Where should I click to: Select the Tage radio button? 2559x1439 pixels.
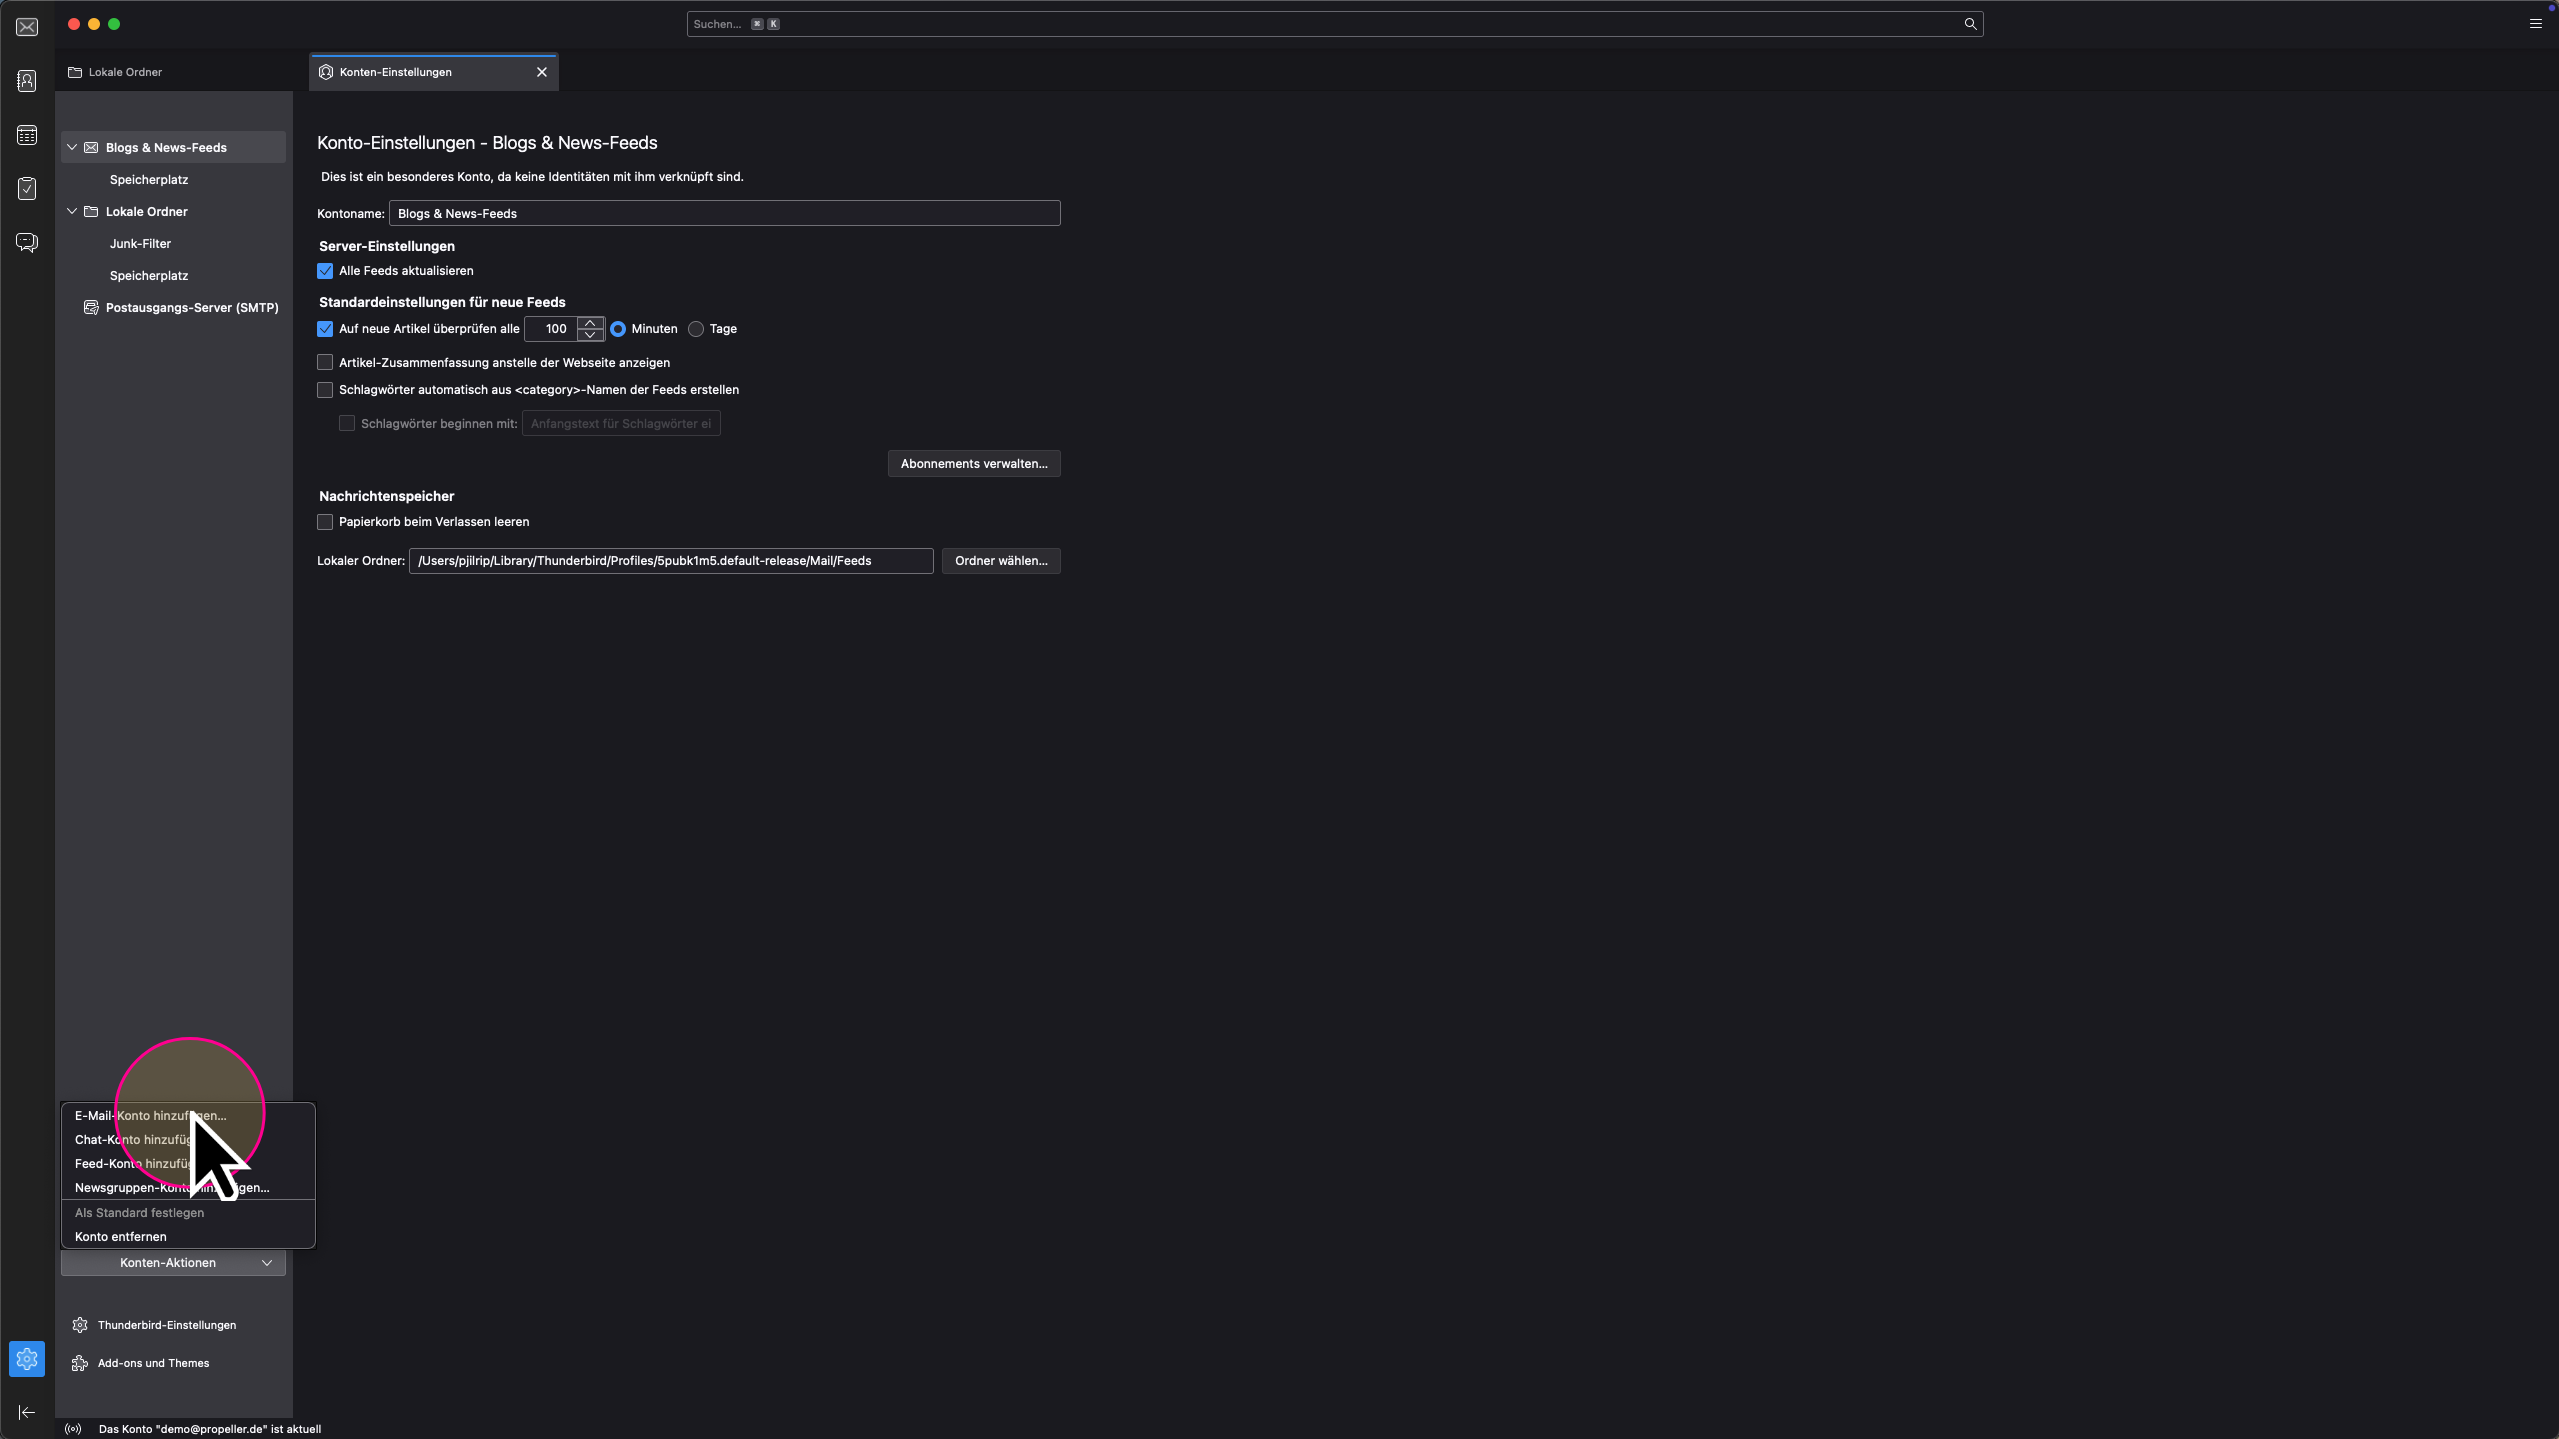[x=696, y=329]
